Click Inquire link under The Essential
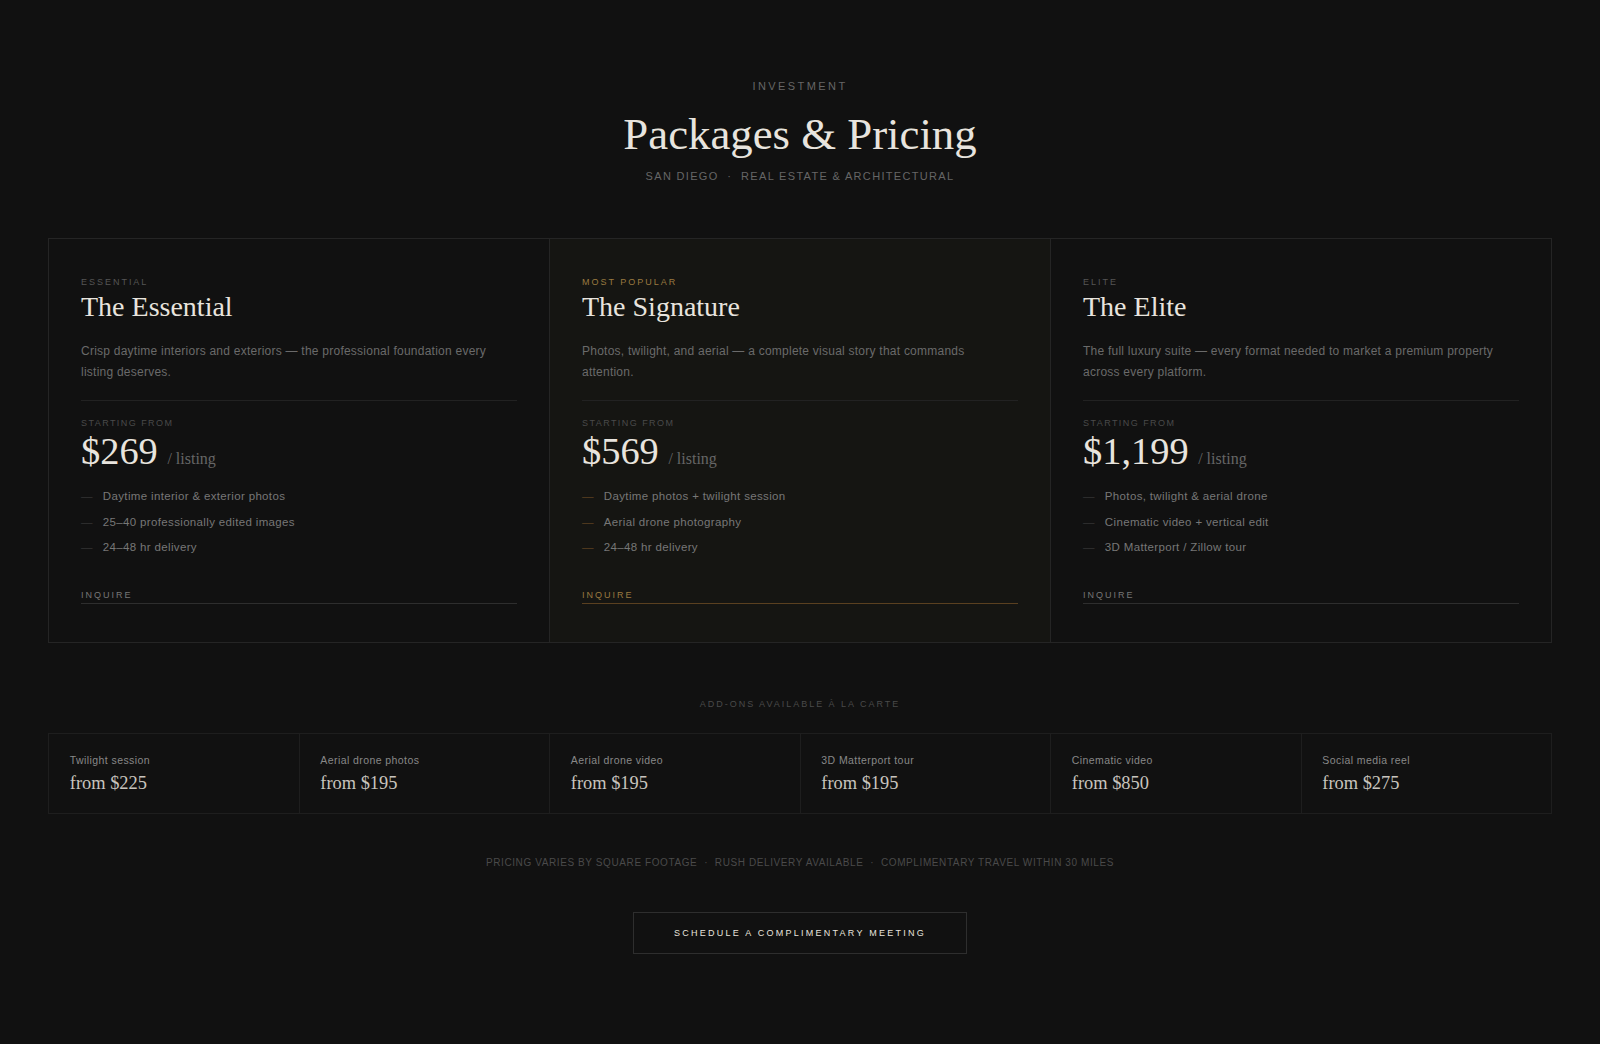 [x=298, y=595]
